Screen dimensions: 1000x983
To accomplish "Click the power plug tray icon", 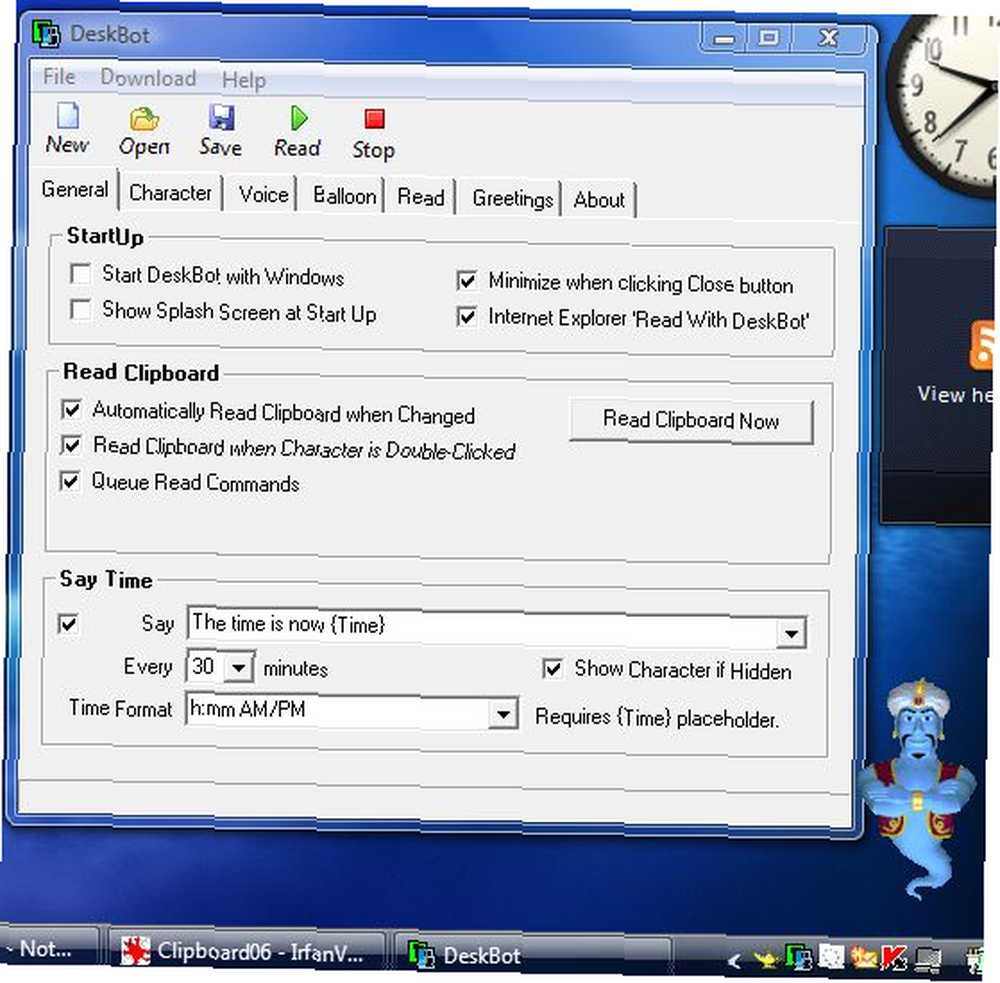I will click(974, 960).
